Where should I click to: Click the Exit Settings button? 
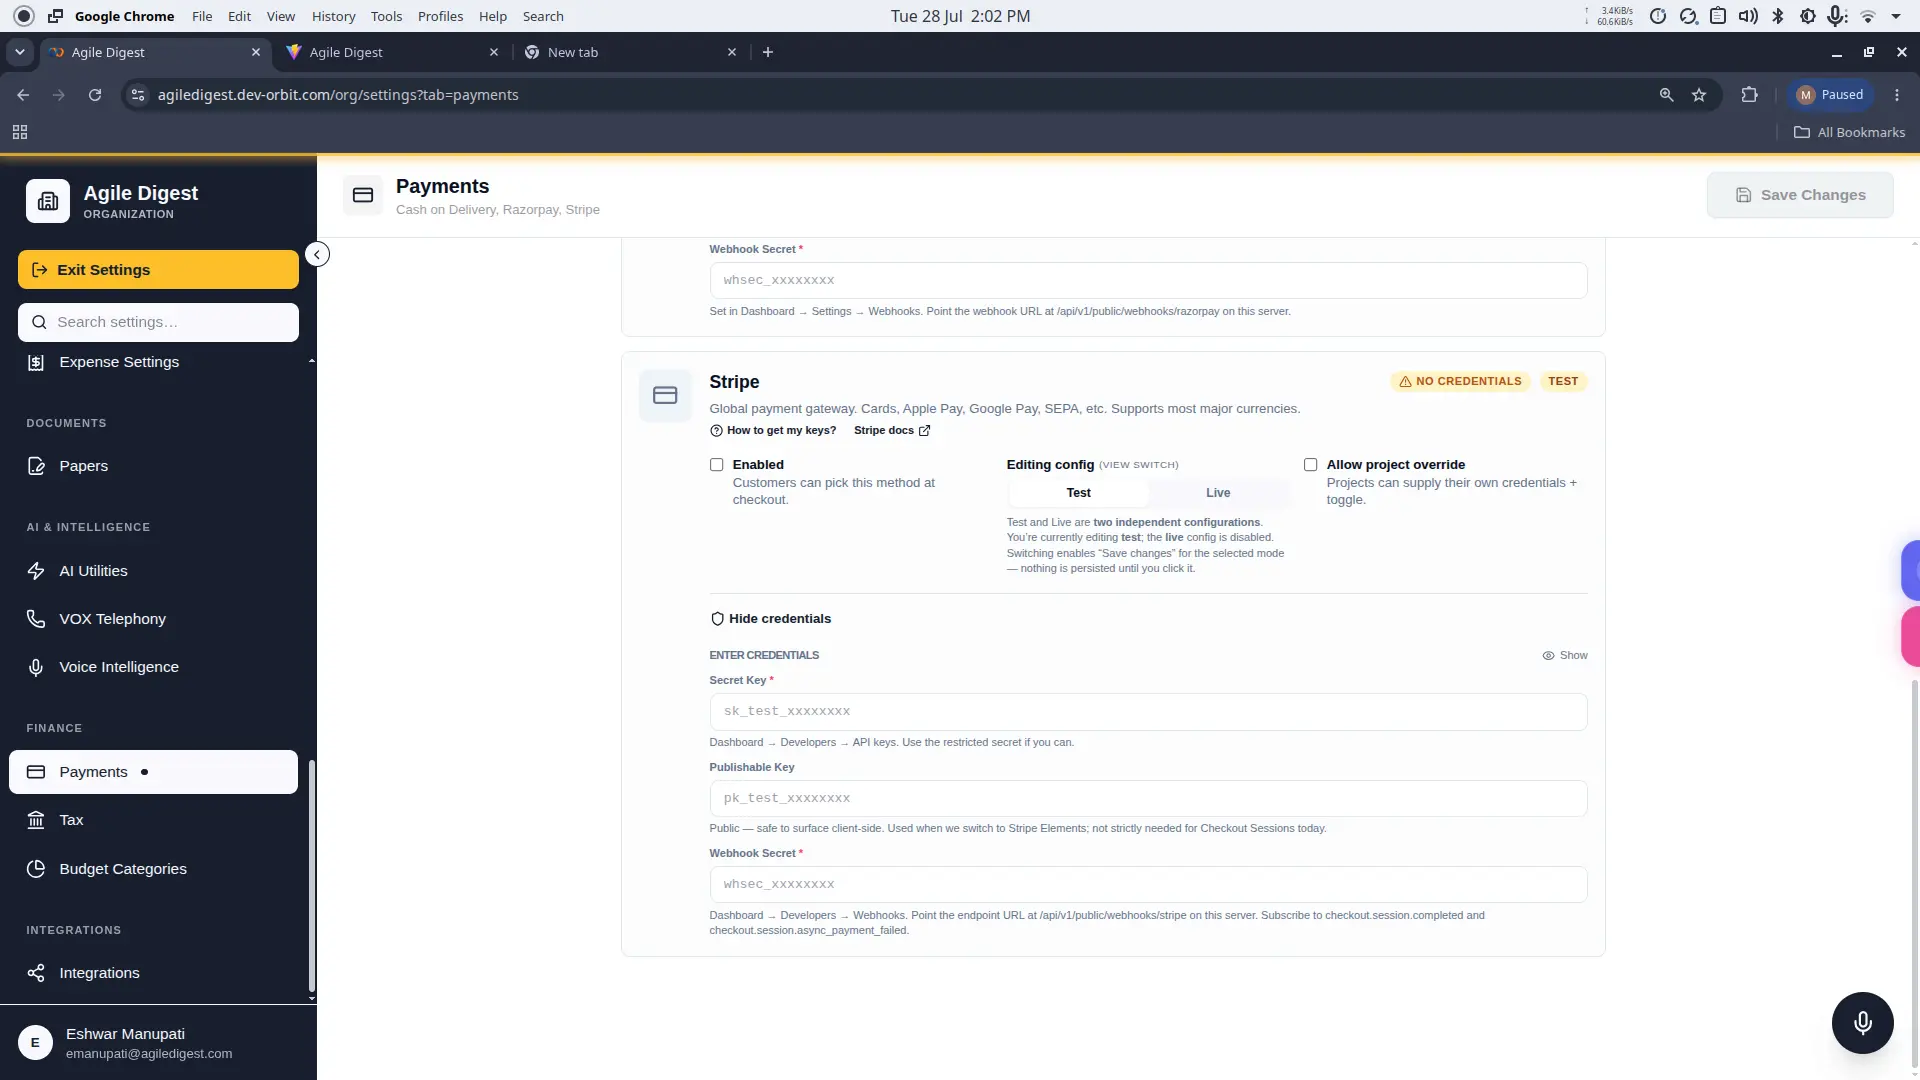click(x=158, y=270)
